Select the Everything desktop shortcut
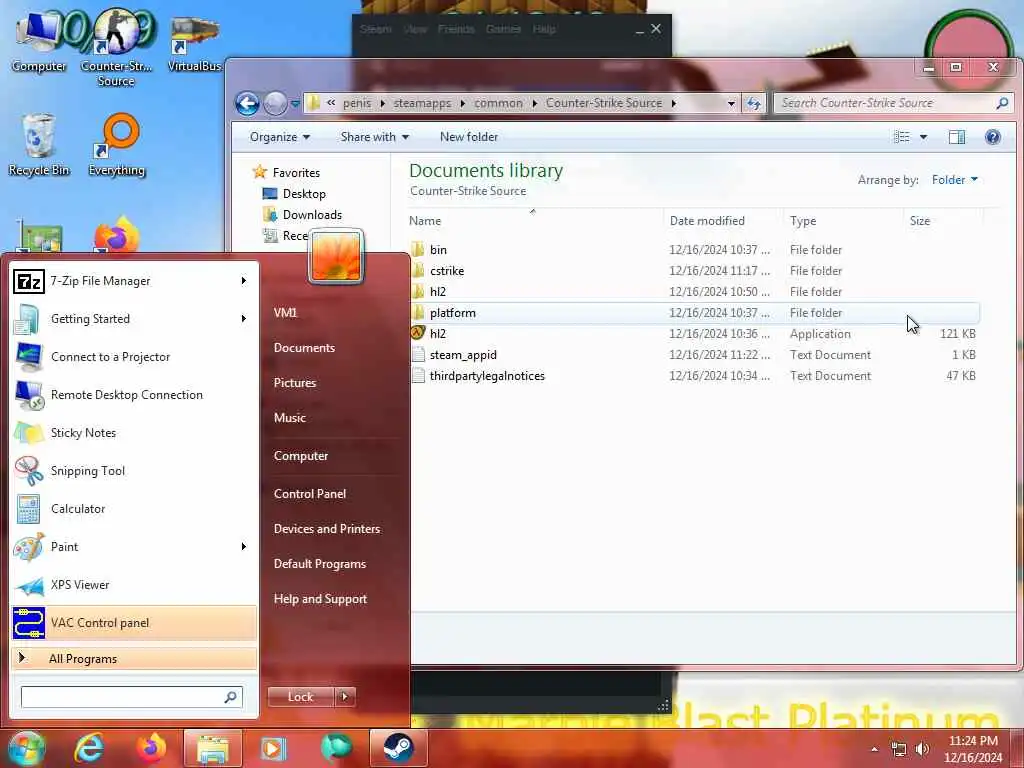 (117, 145)
